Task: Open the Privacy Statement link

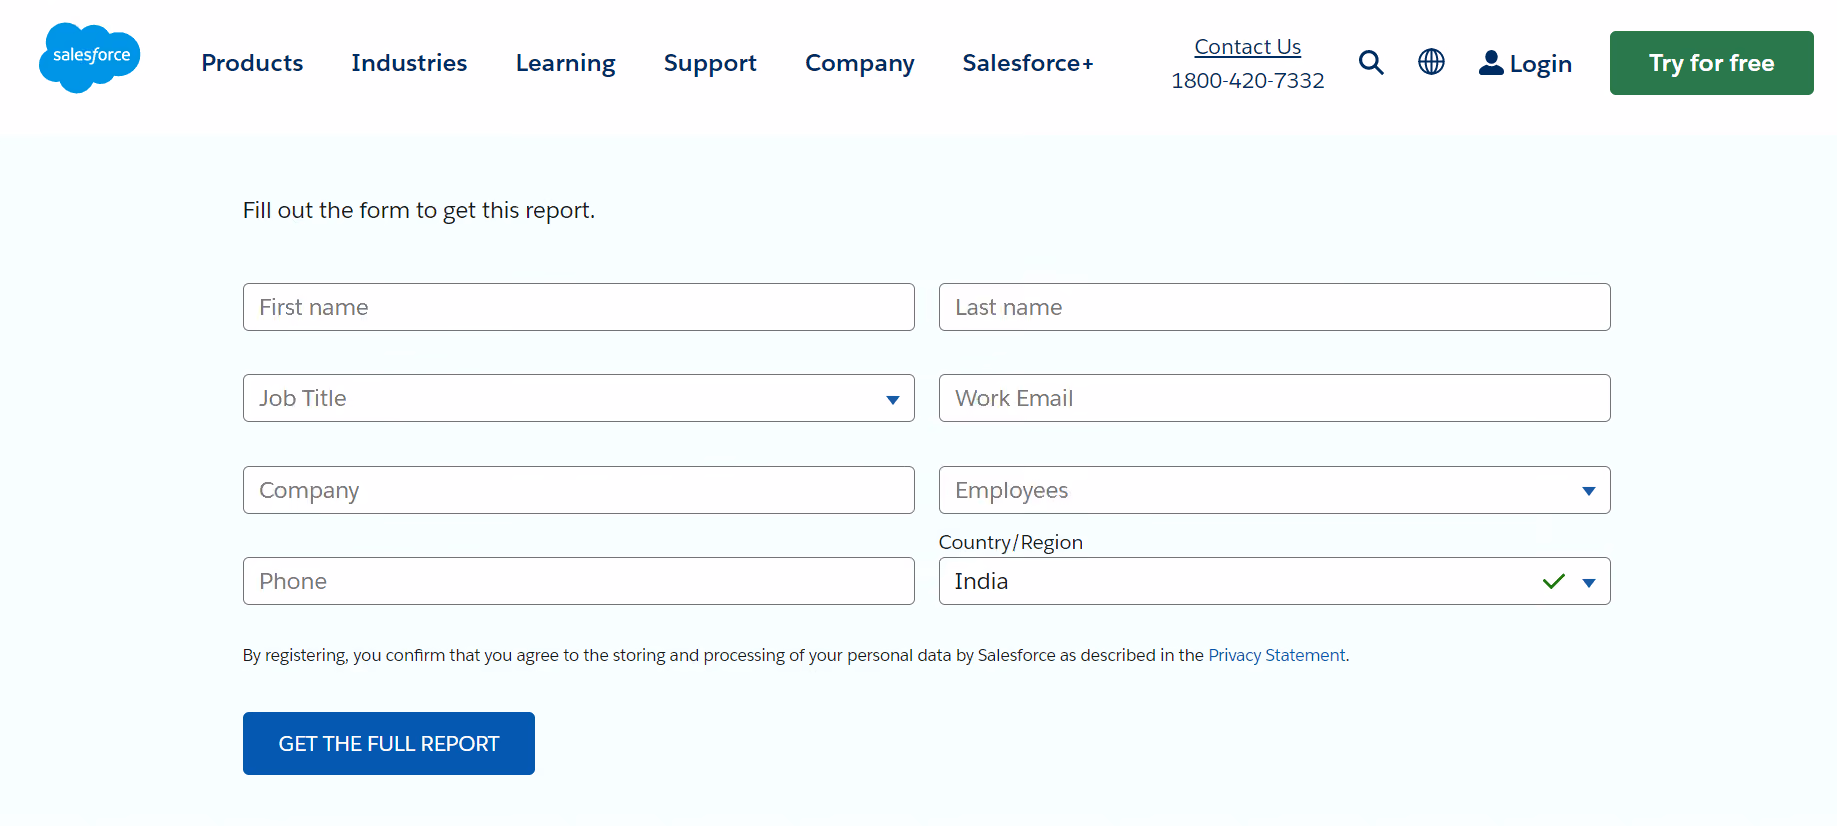Action: point(1277,655)
